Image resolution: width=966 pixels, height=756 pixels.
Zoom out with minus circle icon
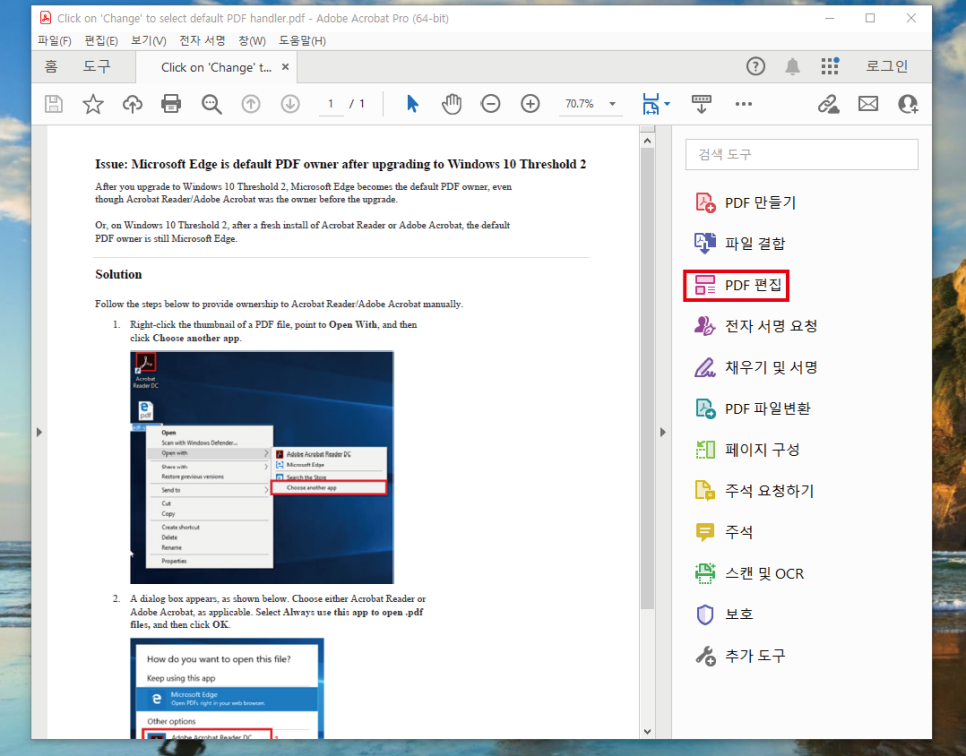point(491,104)
